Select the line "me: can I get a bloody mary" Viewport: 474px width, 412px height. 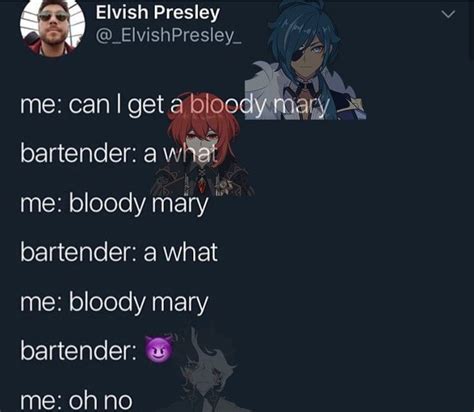[x=175, y=105]
